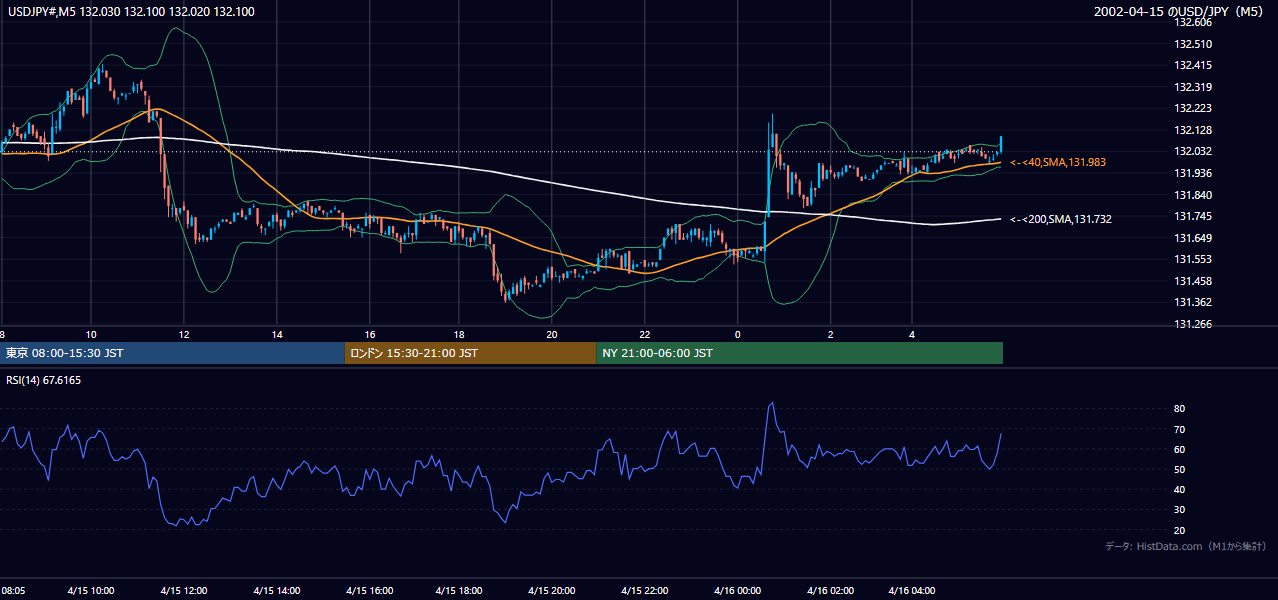Click the 4/15 18:00 time axis label
This screenshot has width=1278, height=600.
[459, 590]
